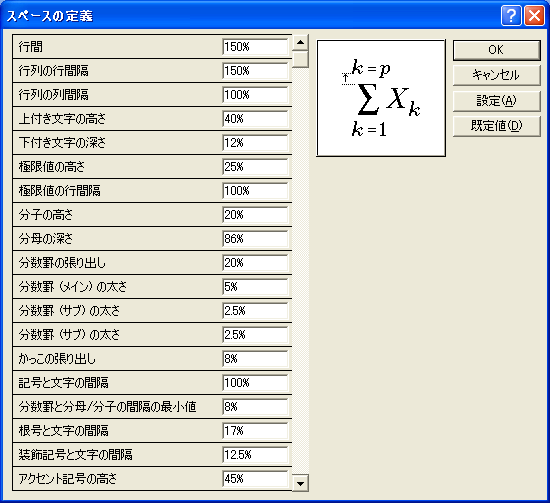The height and width of the screenshot is (503, 550).
Task: Click the キャンセル button
Action: point(496,75)
